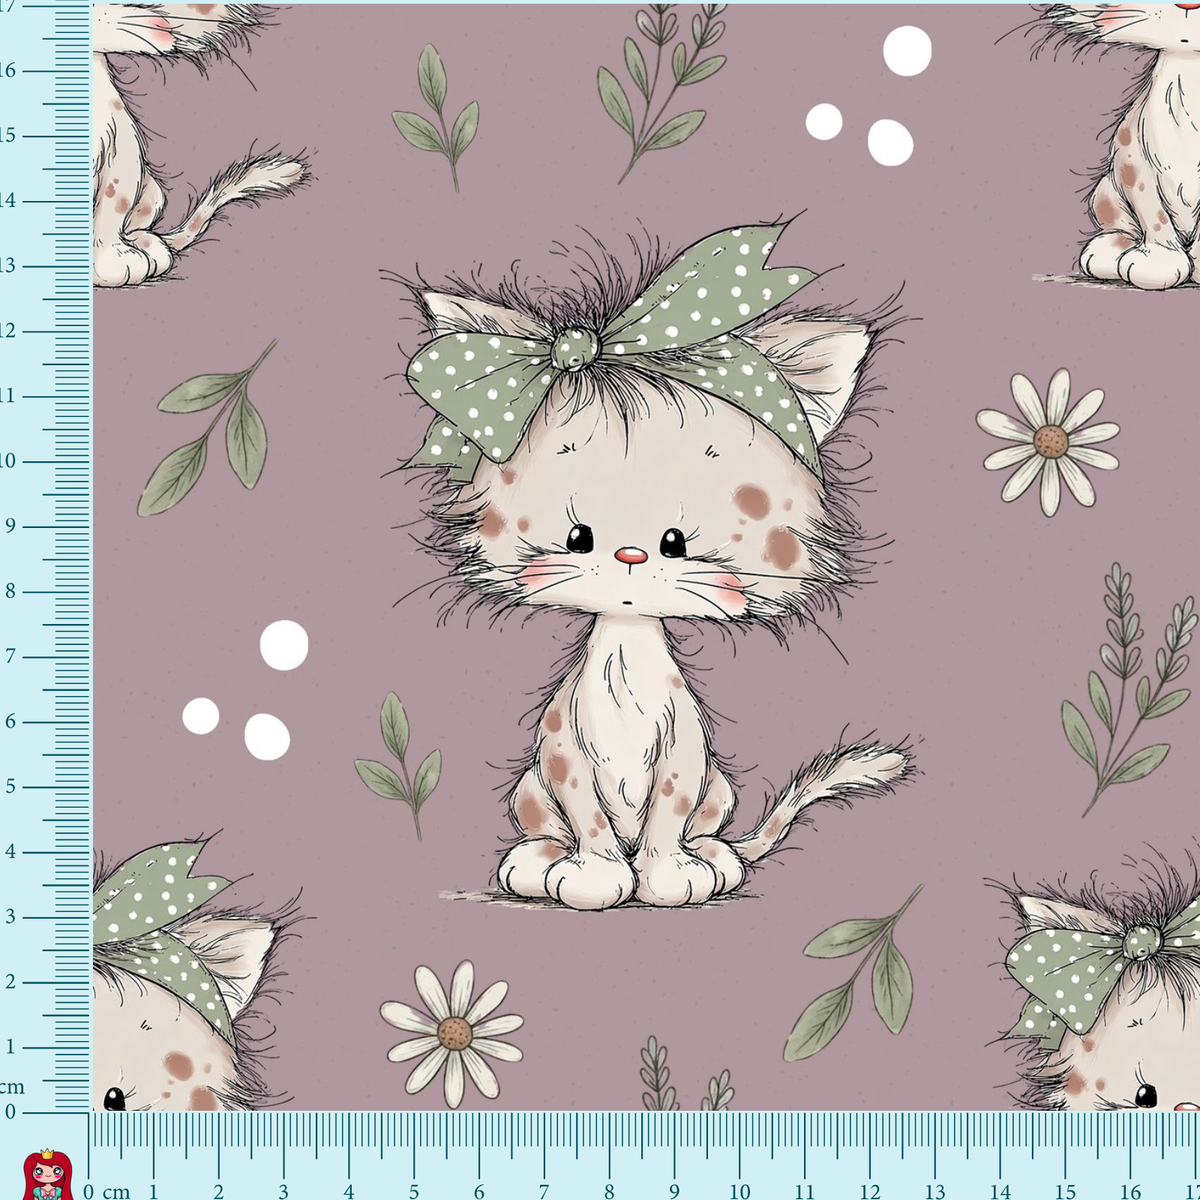
Task: Click the central kitten's pink nose
Action: [x=629, y=556]
